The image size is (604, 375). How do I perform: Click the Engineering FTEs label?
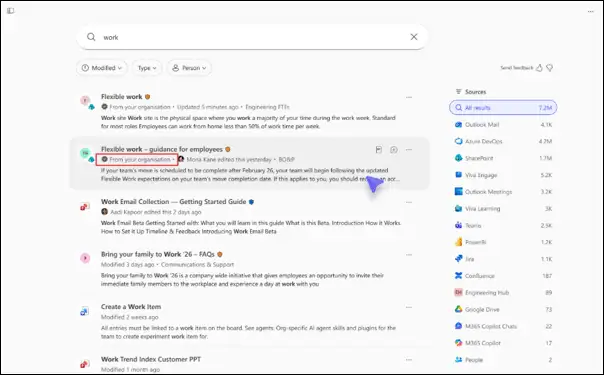pyautogui.click(x=267, y=107)
